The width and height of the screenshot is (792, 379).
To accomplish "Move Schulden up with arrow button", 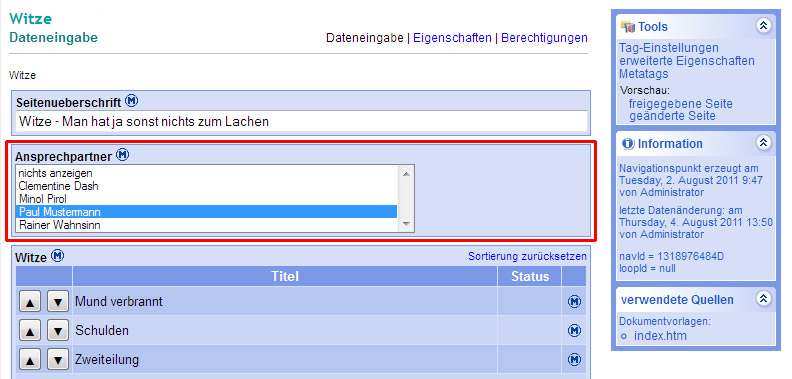I will 30,331.
